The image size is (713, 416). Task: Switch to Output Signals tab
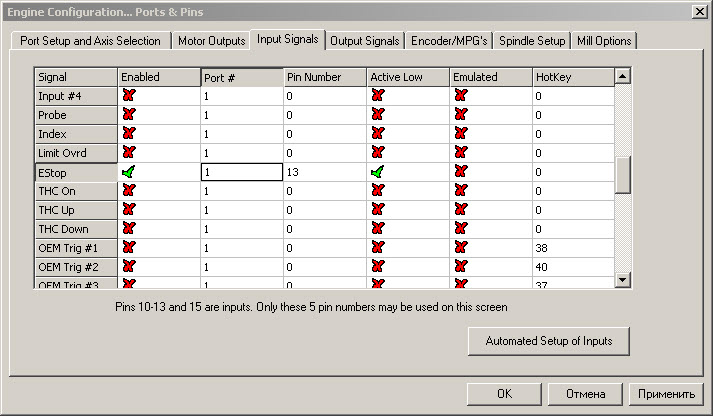click(365, 41)
